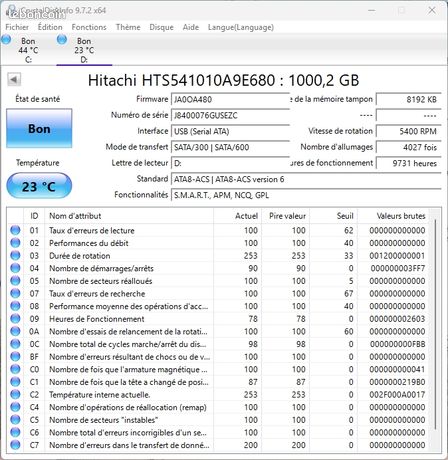Screen dimensions: 448x460
Task: Click the 23 °C temperature button
Action: click(x=39, y=186)
